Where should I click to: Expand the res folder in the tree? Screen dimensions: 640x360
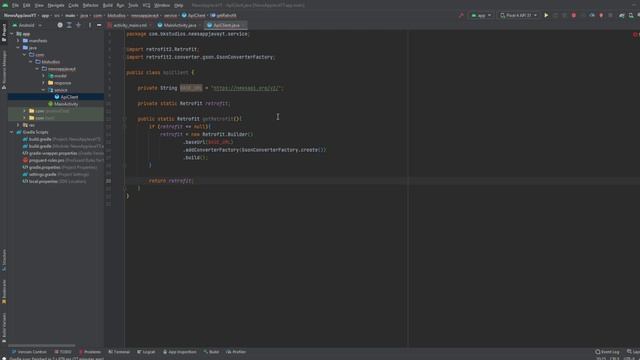pos(18,125)
